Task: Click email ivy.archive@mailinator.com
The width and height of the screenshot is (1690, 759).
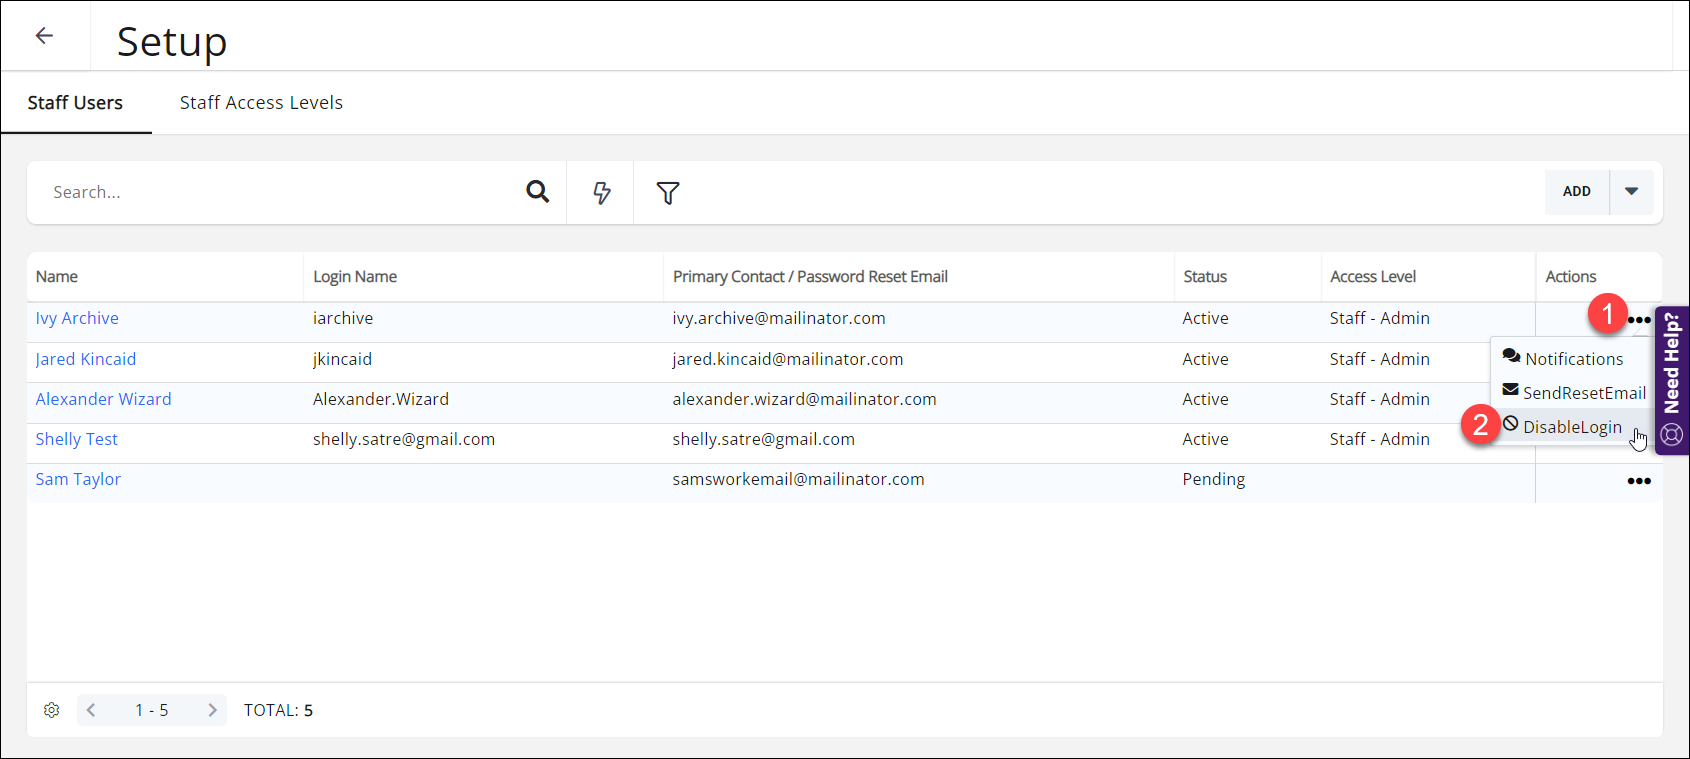Action: (779, 318)
